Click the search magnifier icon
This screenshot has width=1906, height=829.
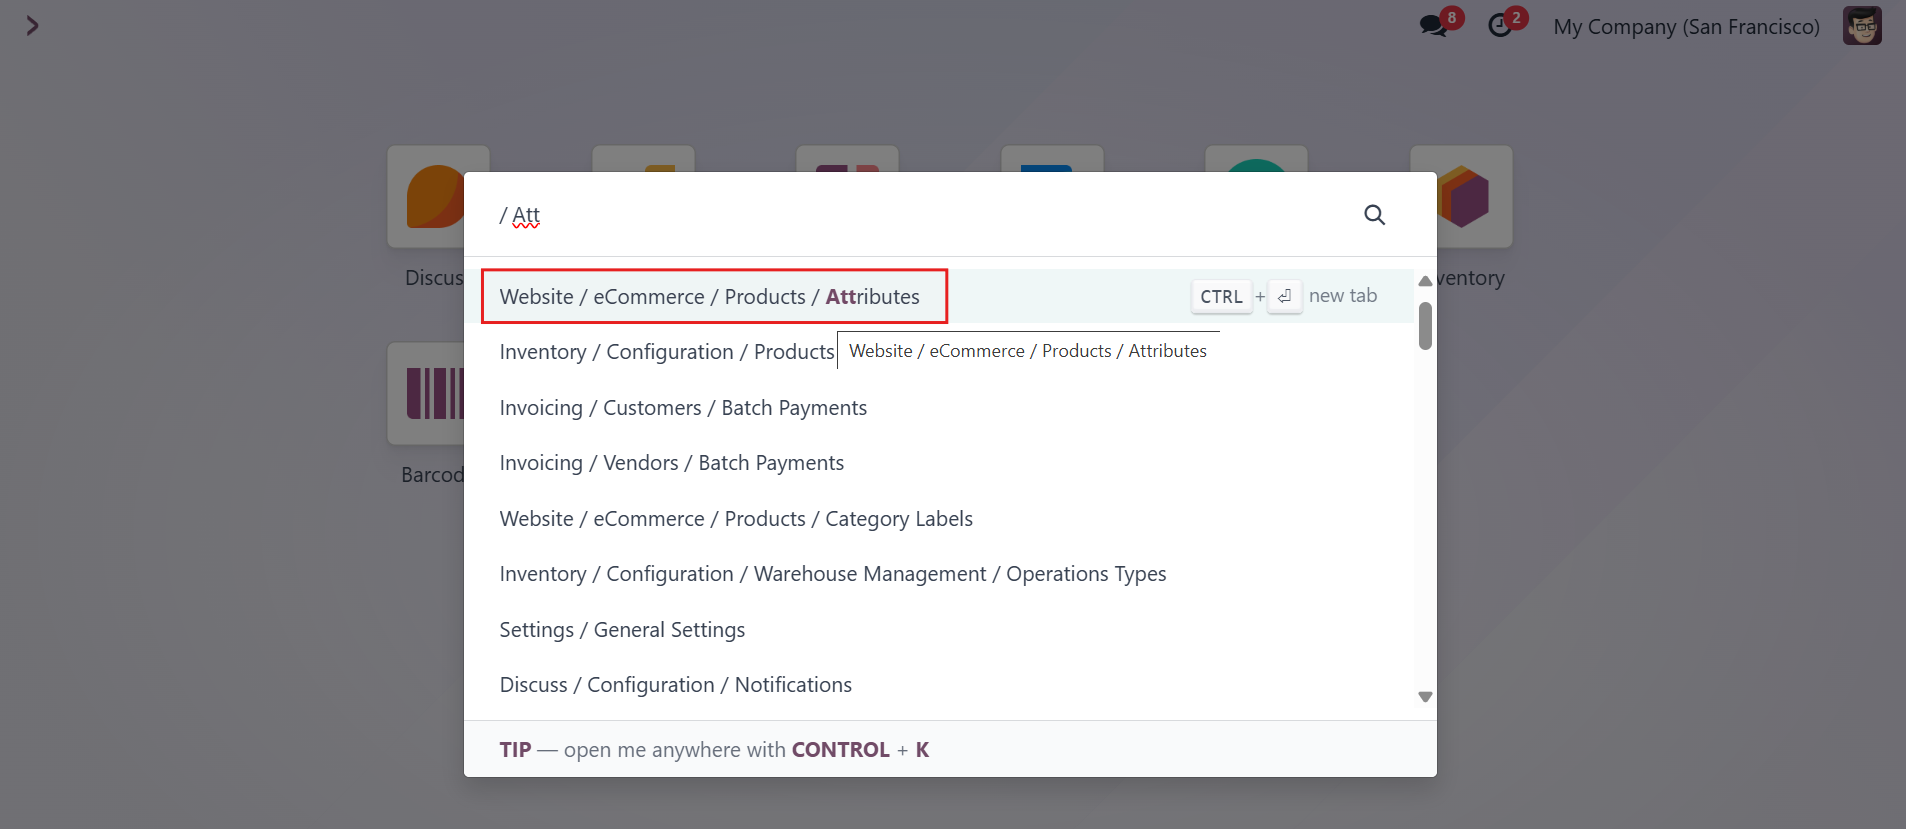click(x=1374, y=215)
